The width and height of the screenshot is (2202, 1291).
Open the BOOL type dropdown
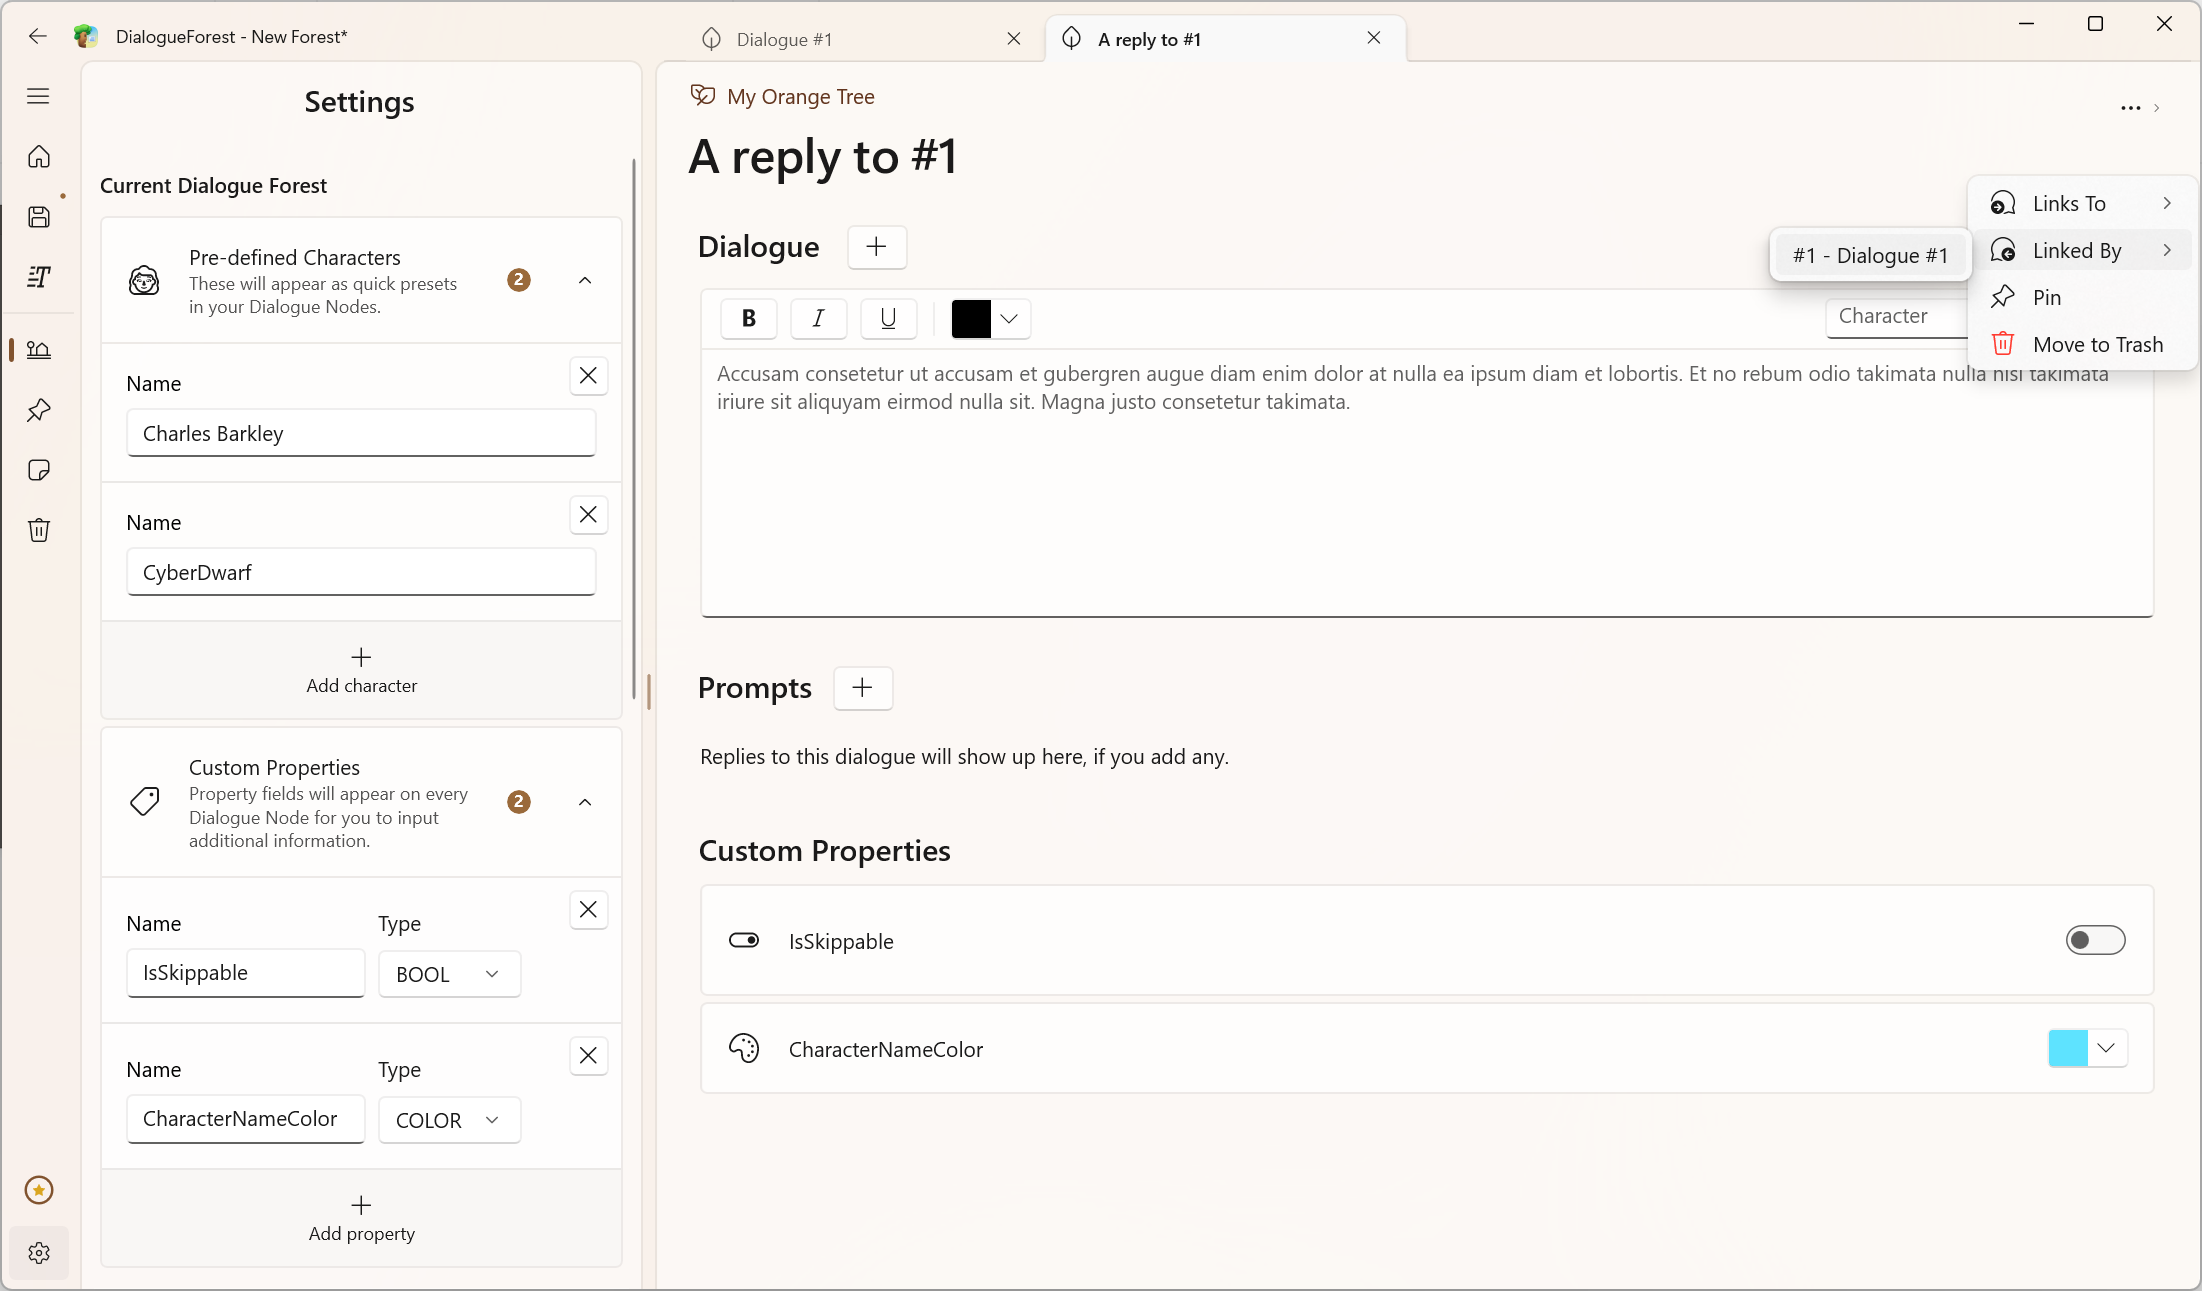point(449,974)
